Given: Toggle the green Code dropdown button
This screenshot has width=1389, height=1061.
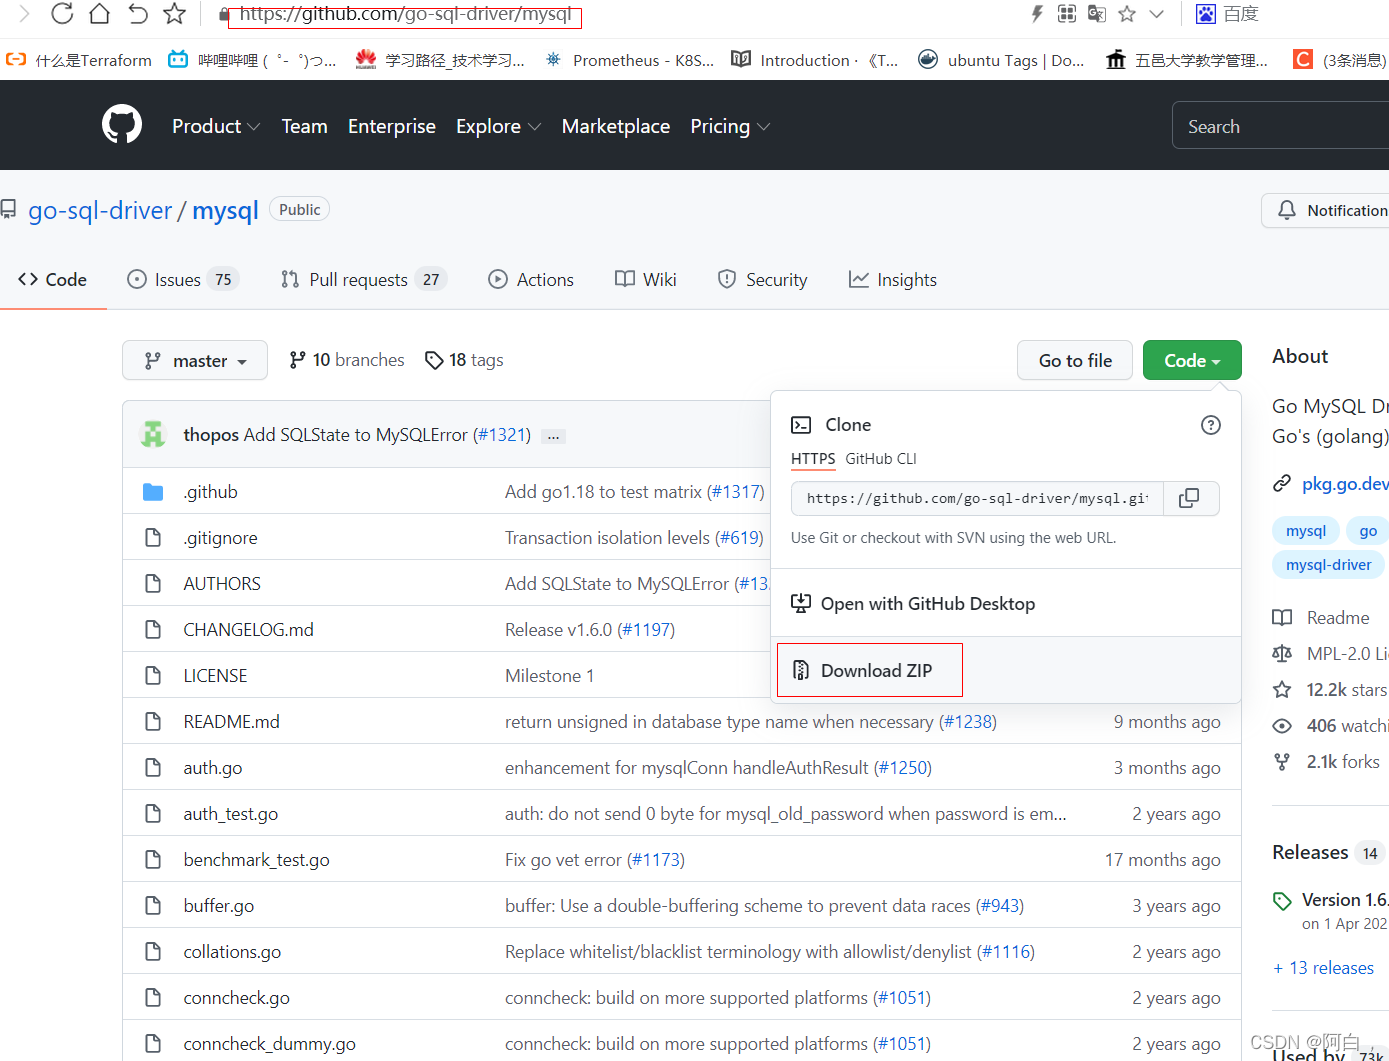Looking at the screenshot, I should [1192, 360].
